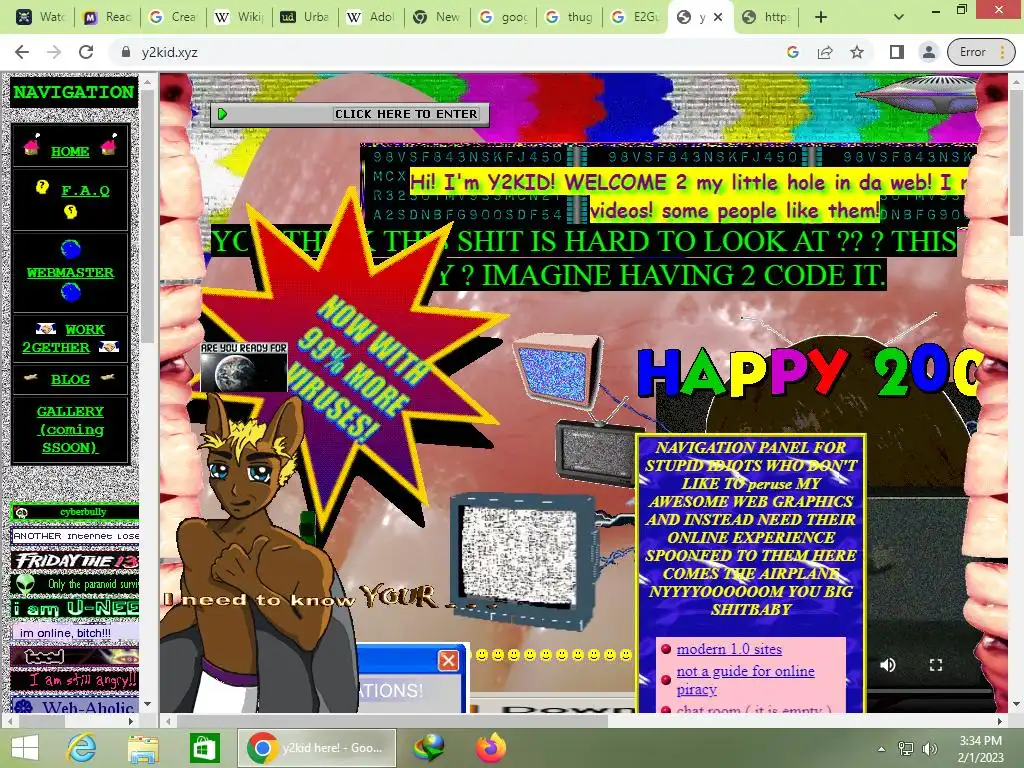This screenshot has height=768, width=1024.
Task: Click the green play arrow on the enter bar
Action: pyautogui.click(x=223, y=114)
